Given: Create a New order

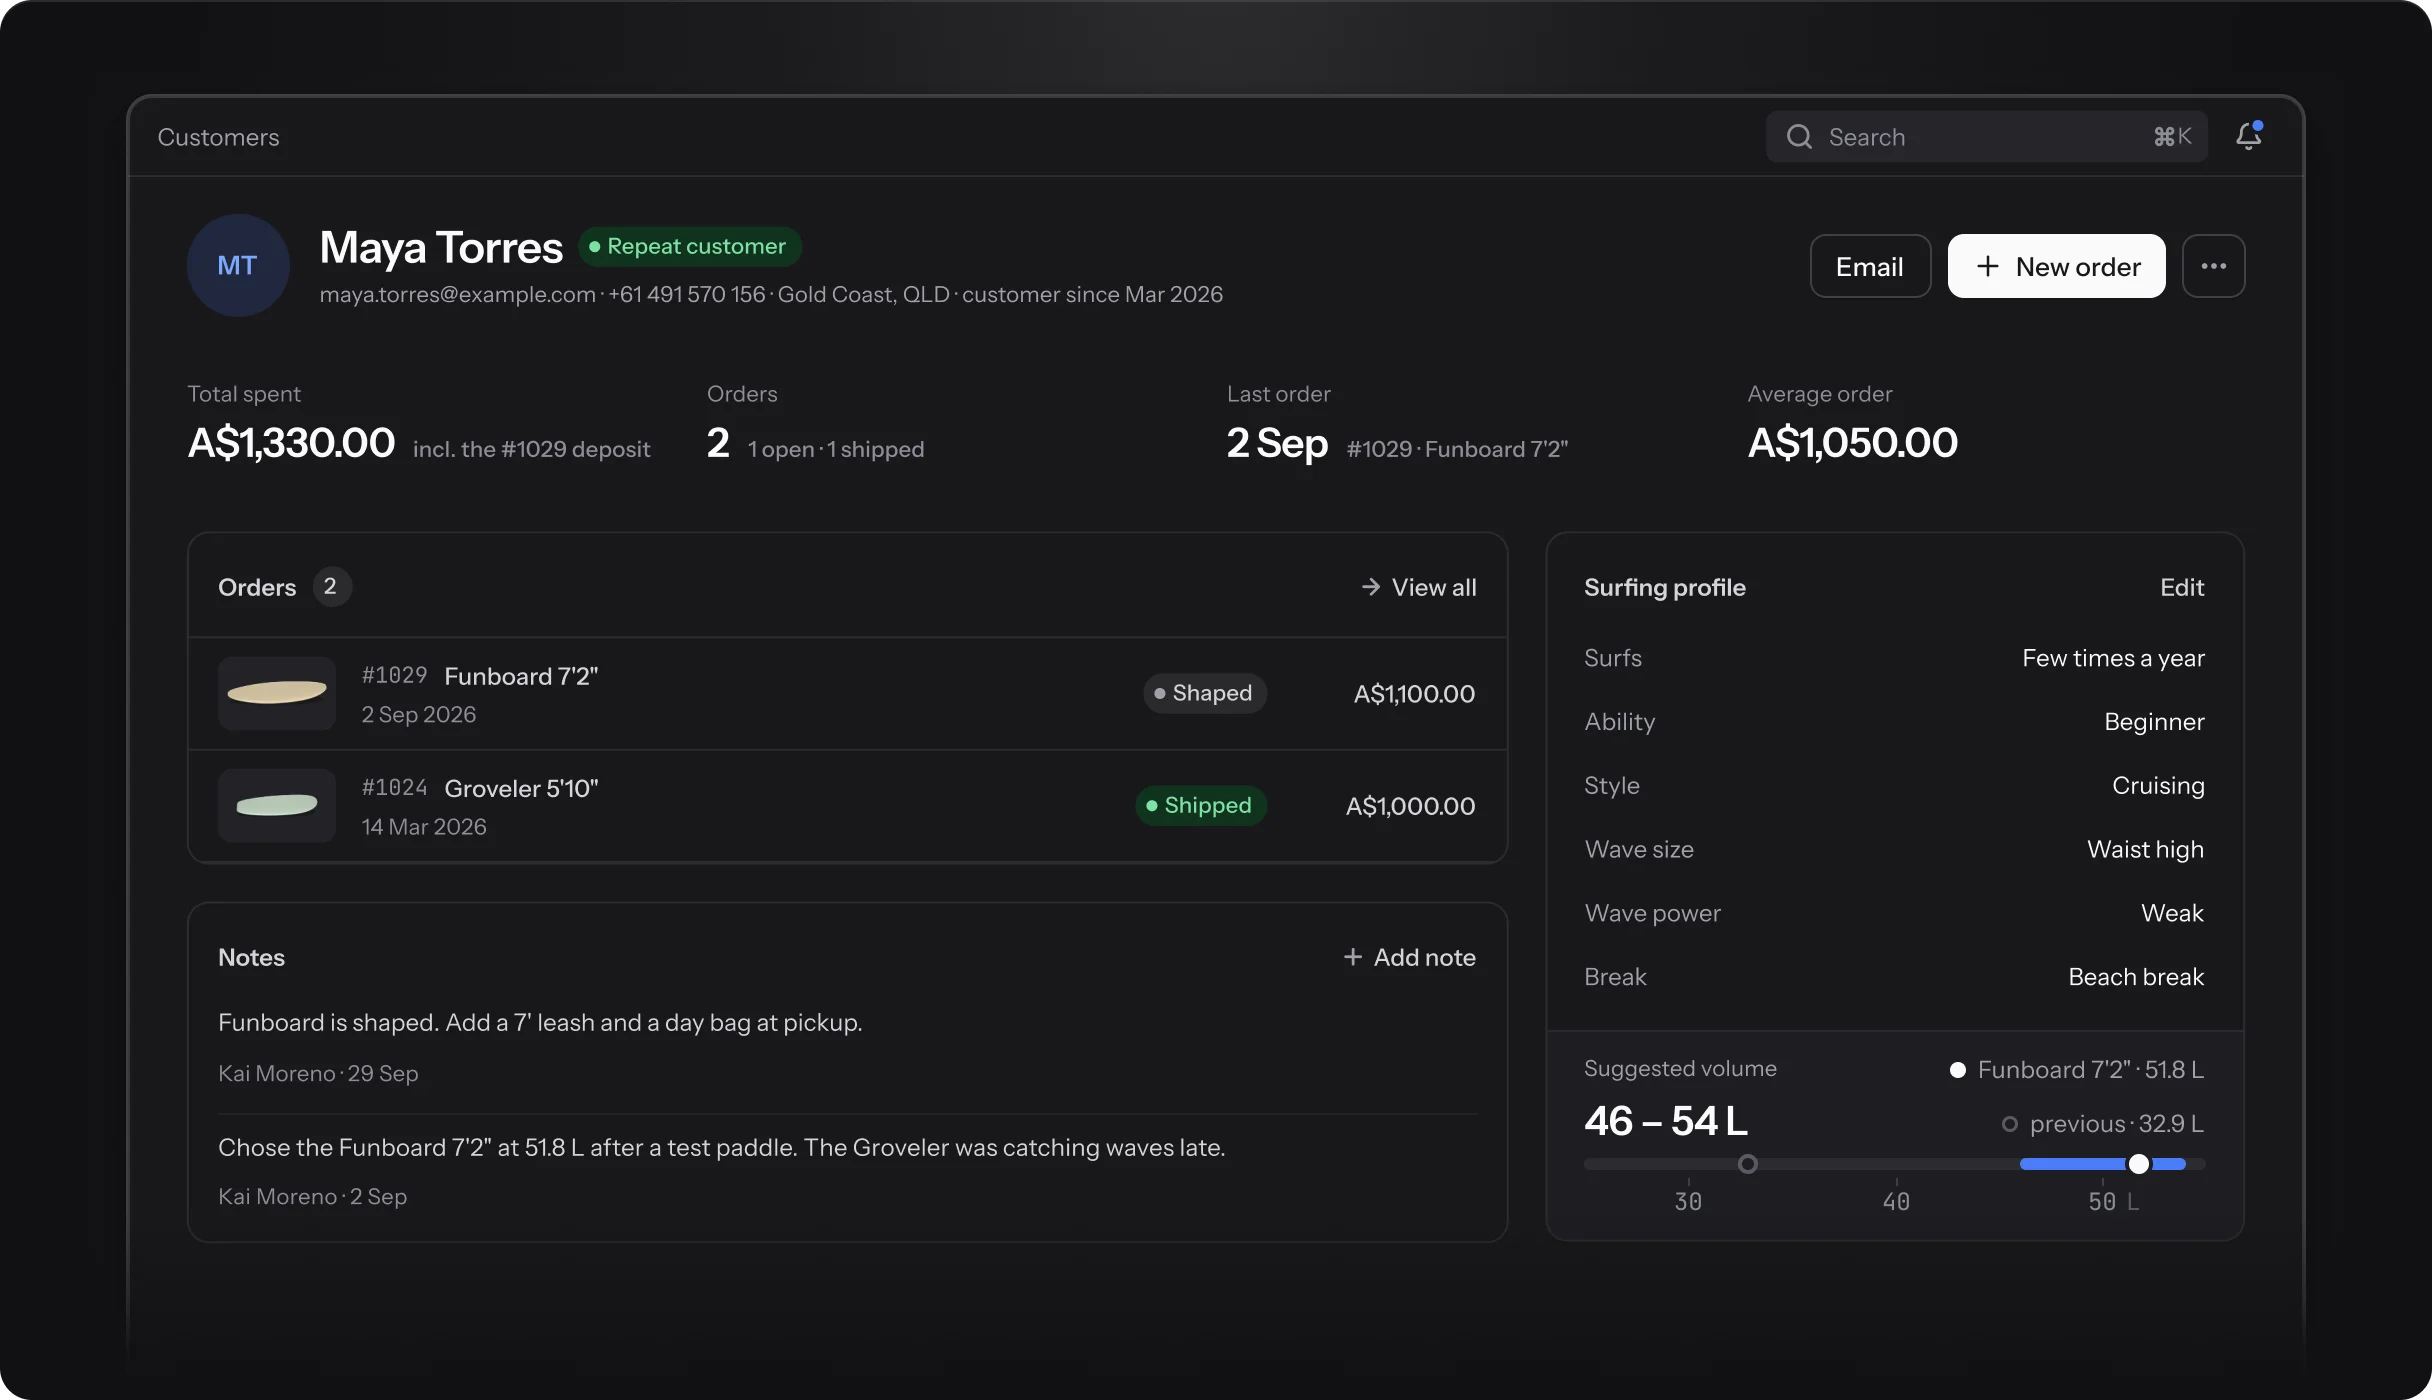Looking at the screenshot, I should 2056,266.
